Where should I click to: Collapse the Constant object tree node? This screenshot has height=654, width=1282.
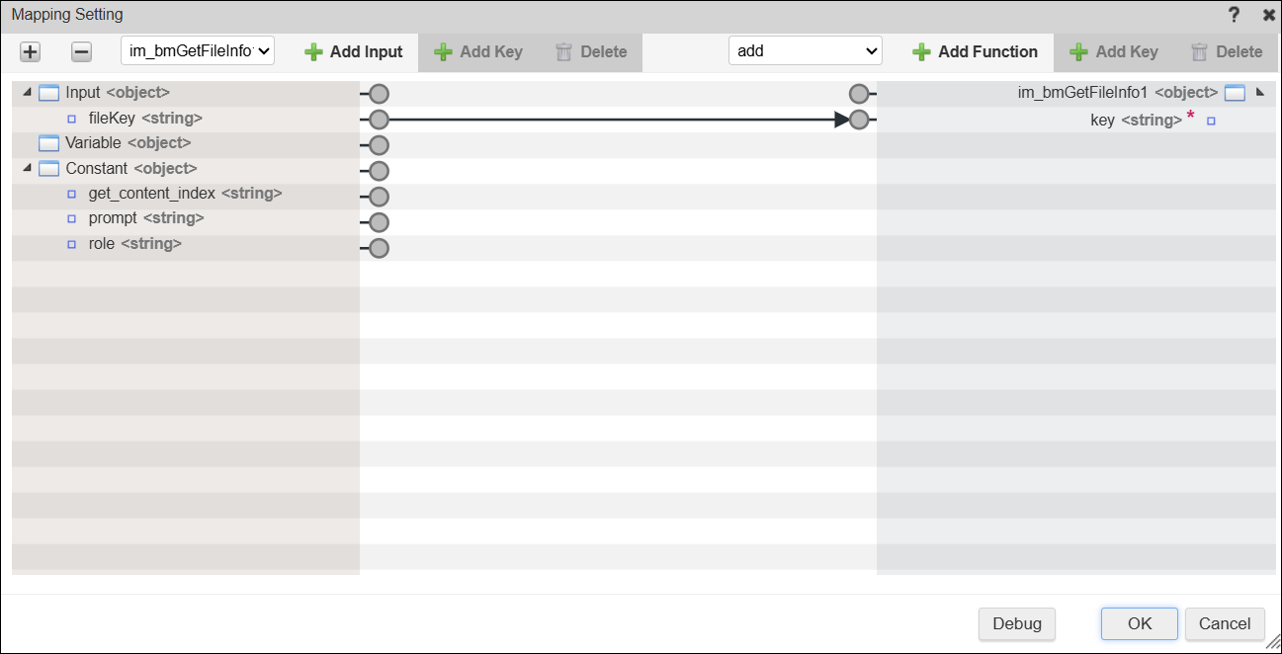coord(27,168)
